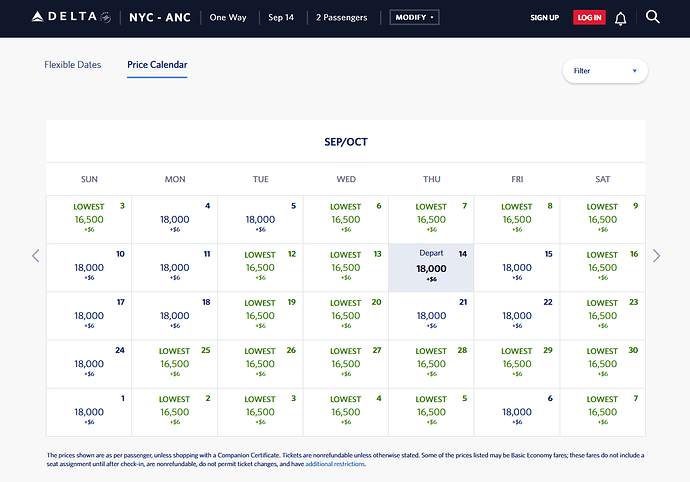The image size is (690, 482).
Task: Select Sep 21 fare cell
Action: click(x=431, y=316)
